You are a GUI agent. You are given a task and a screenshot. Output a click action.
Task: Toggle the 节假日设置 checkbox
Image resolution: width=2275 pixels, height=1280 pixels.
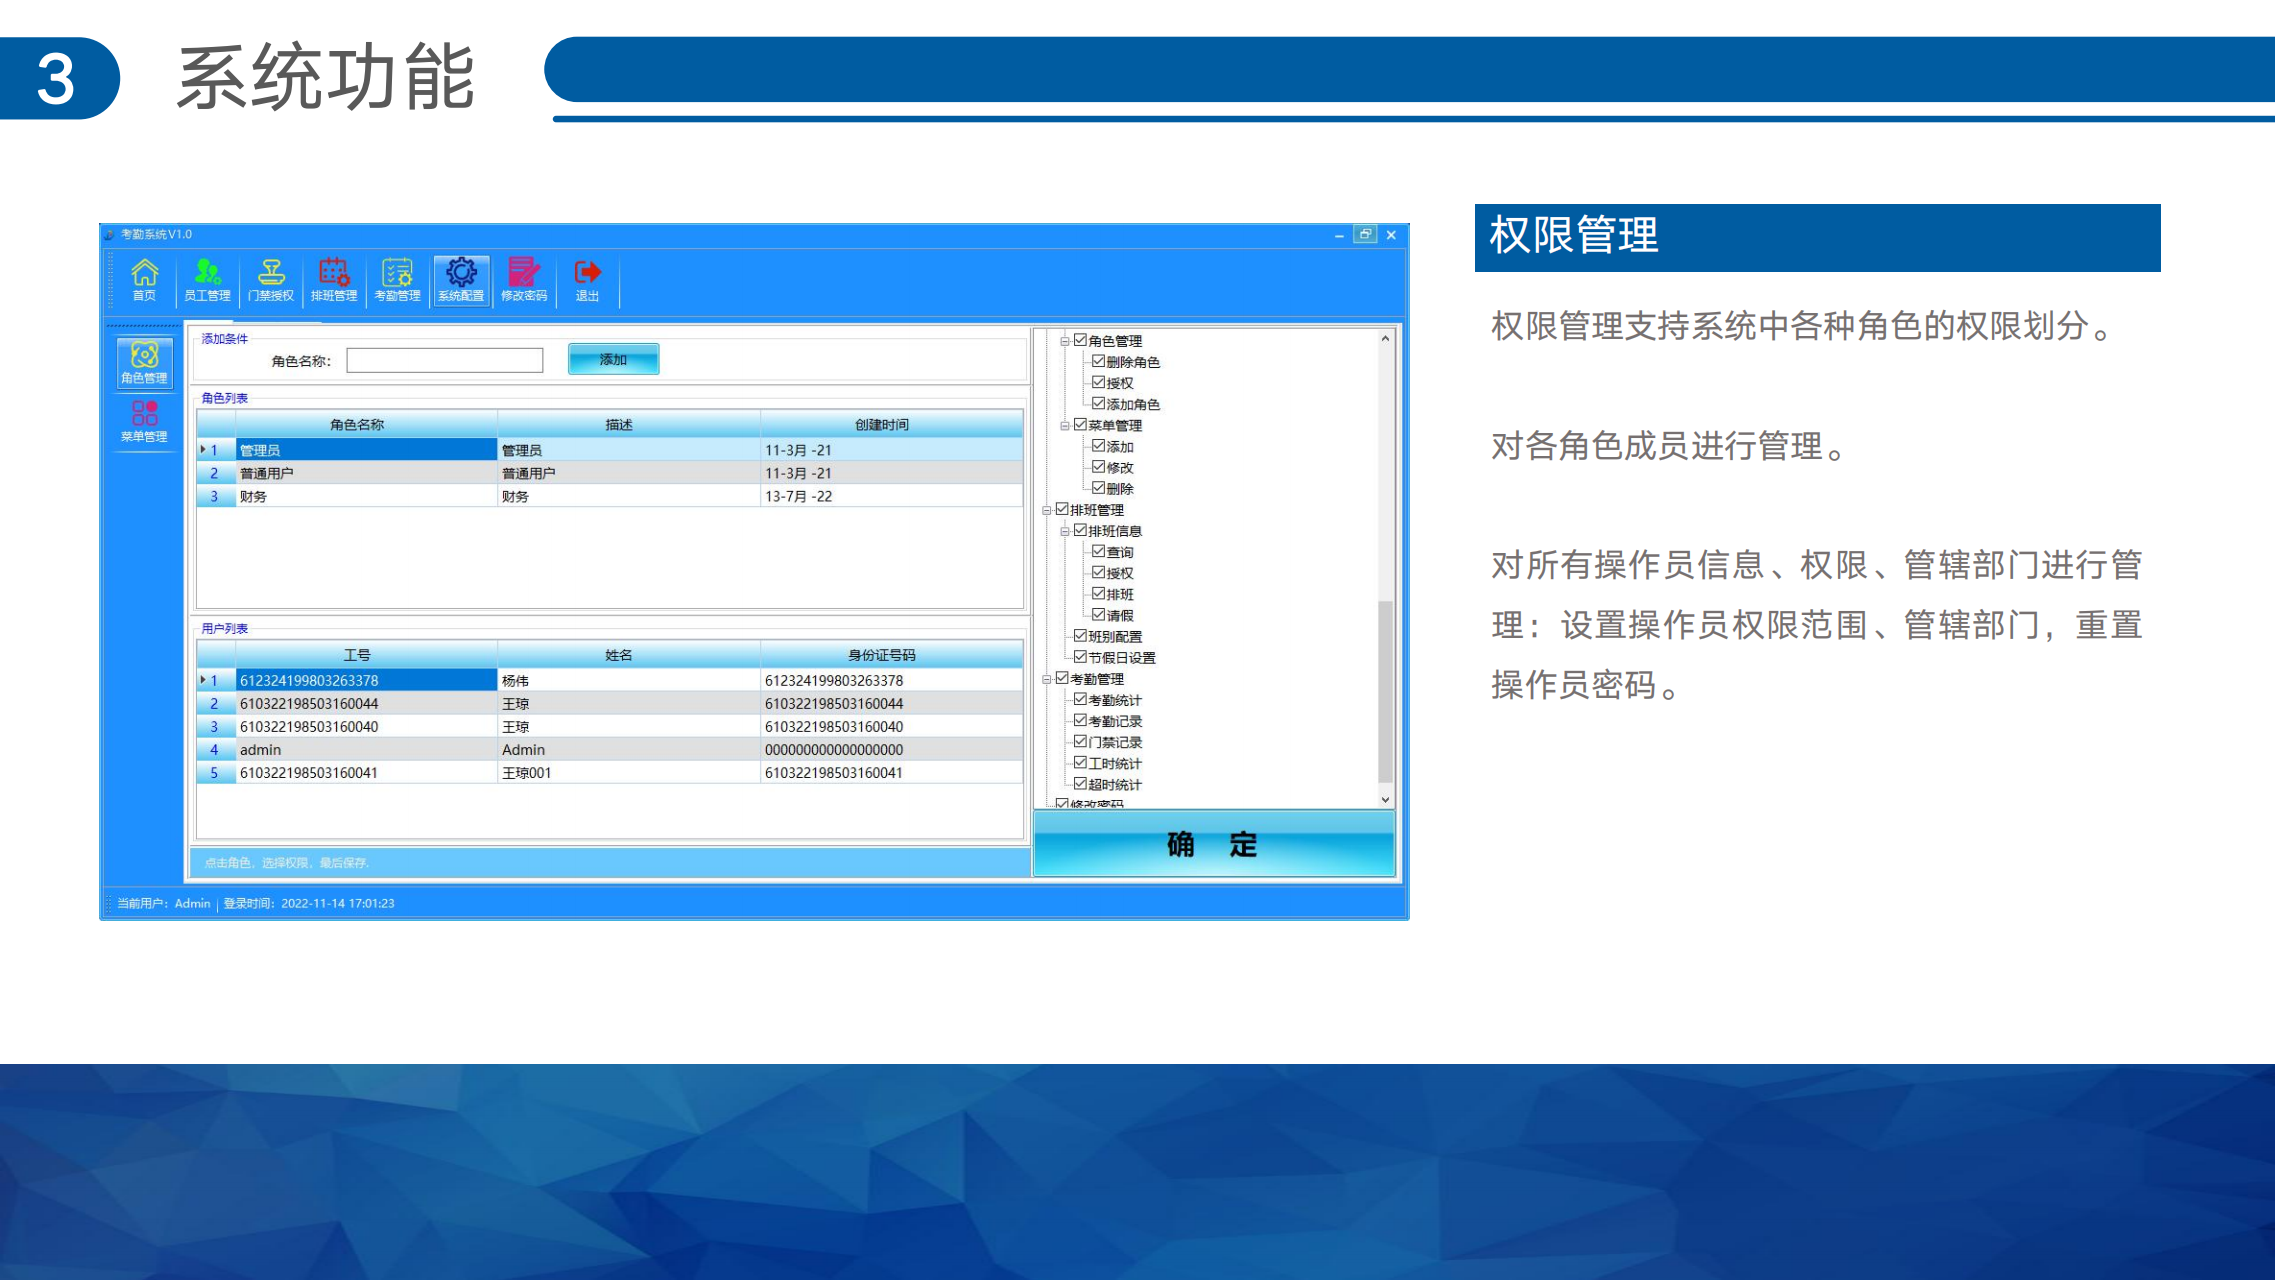(1080, 656)
